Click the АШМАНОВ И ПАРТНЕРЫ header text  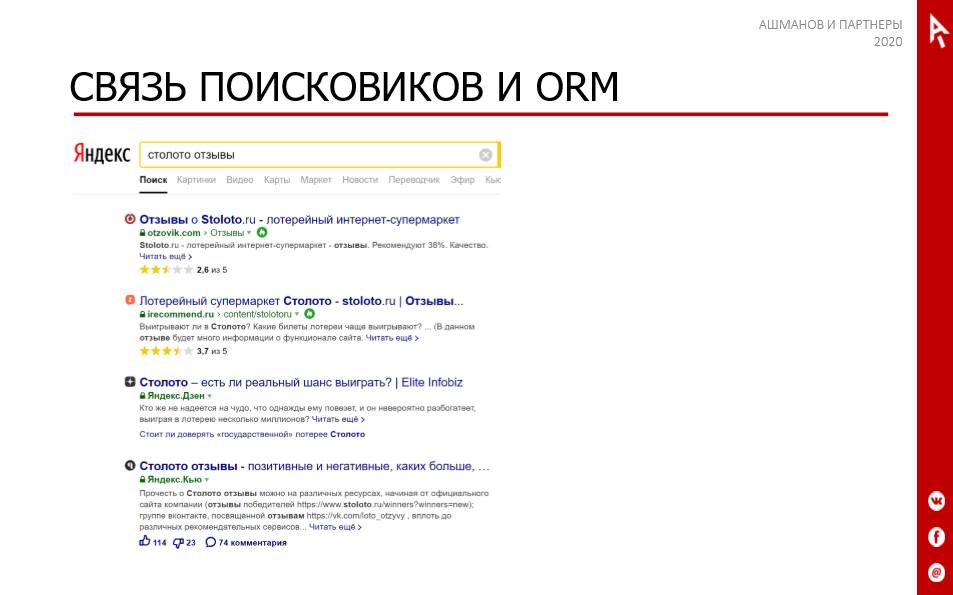click(x=830, y=25)
